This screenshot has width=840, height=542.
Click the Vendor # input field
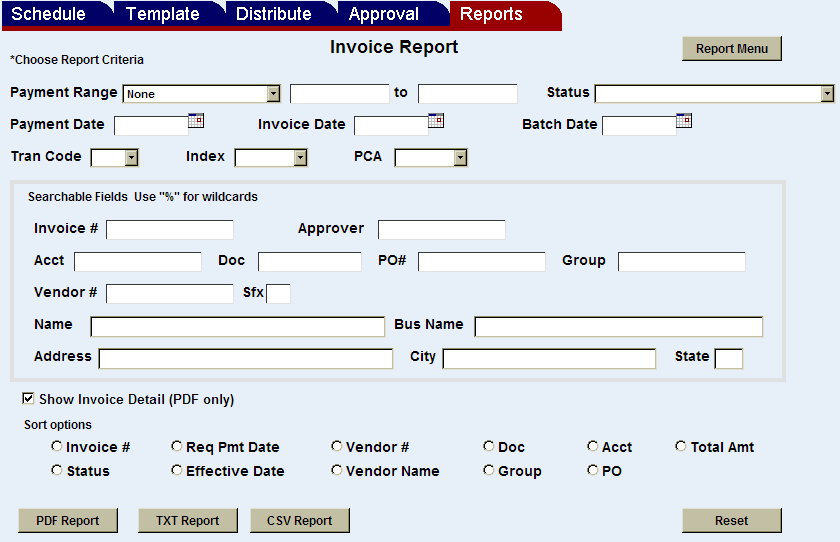pyautogui.click(x=170, y=294)
